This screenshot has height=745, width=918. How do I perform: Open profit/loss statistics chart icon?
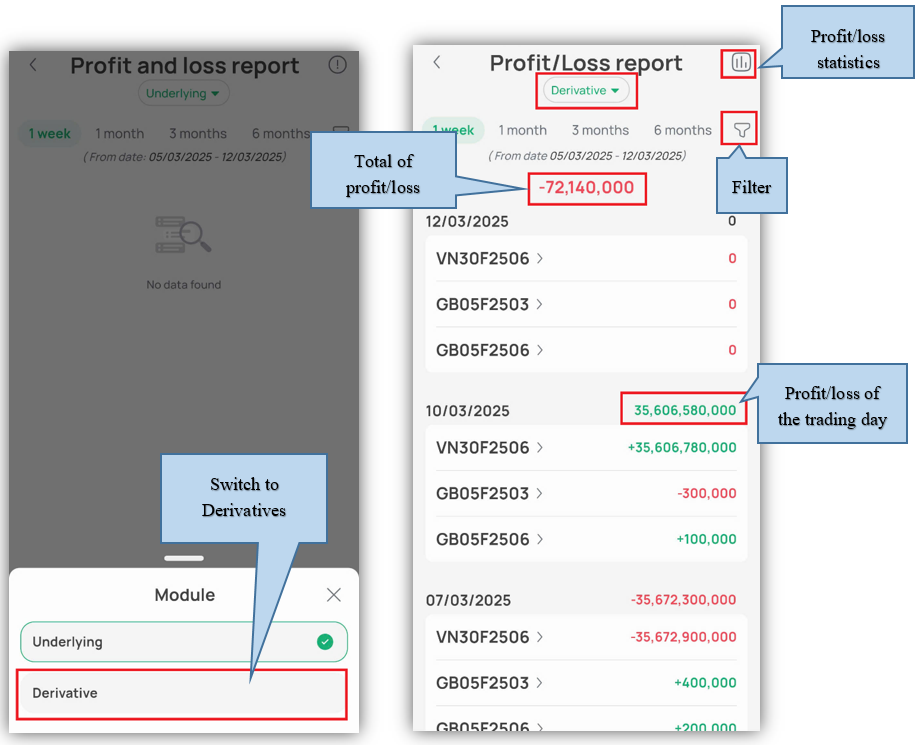740,63
